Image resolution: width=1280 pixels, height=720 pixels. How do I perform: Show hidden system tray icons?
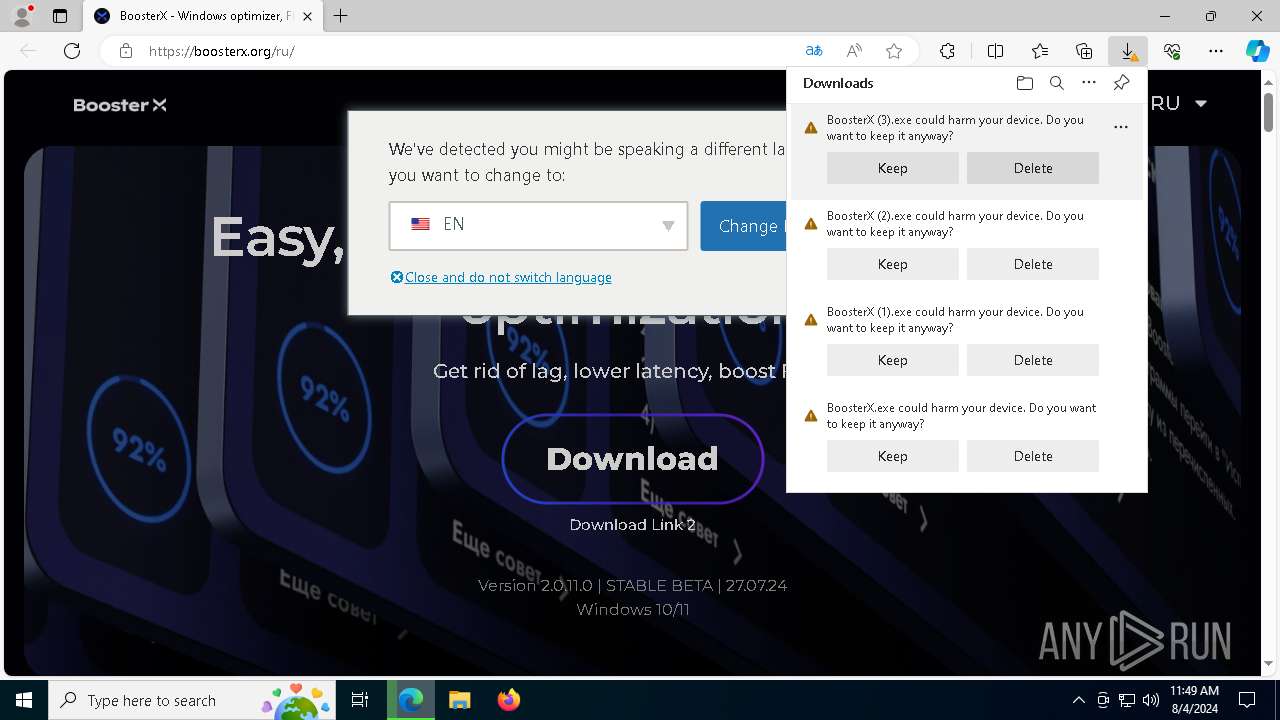(1078, 700)
